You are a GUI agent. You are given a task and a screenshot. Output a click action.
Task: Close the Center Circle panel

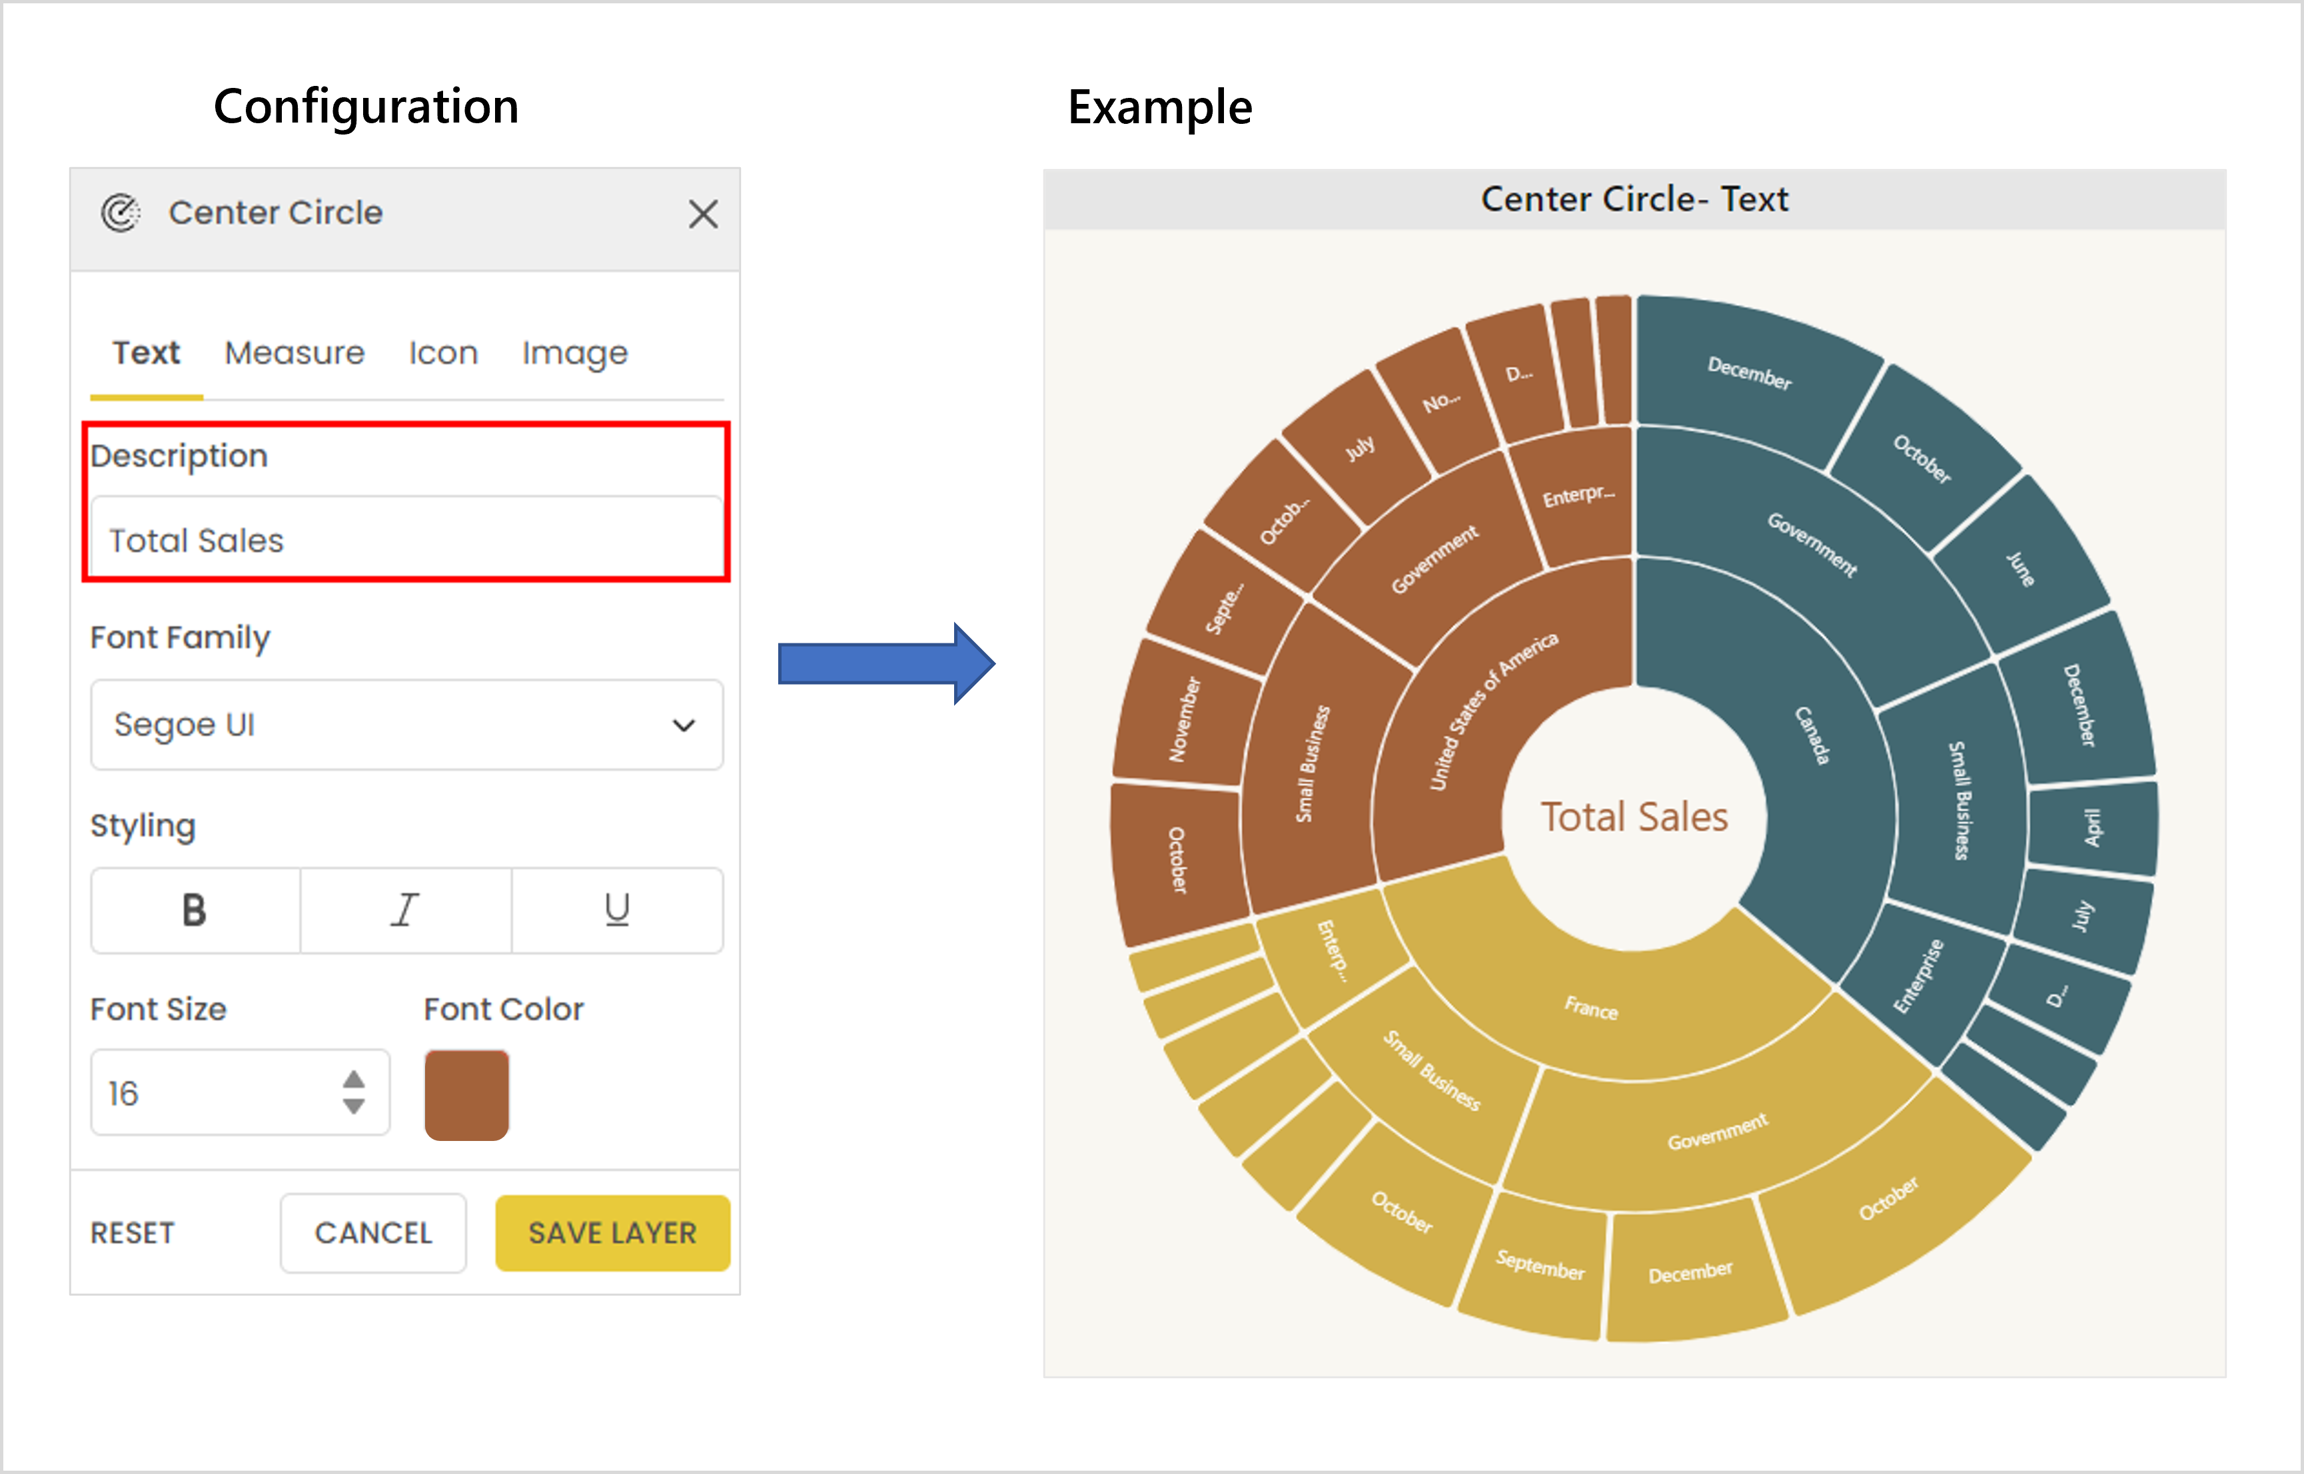tap(703, 214)
